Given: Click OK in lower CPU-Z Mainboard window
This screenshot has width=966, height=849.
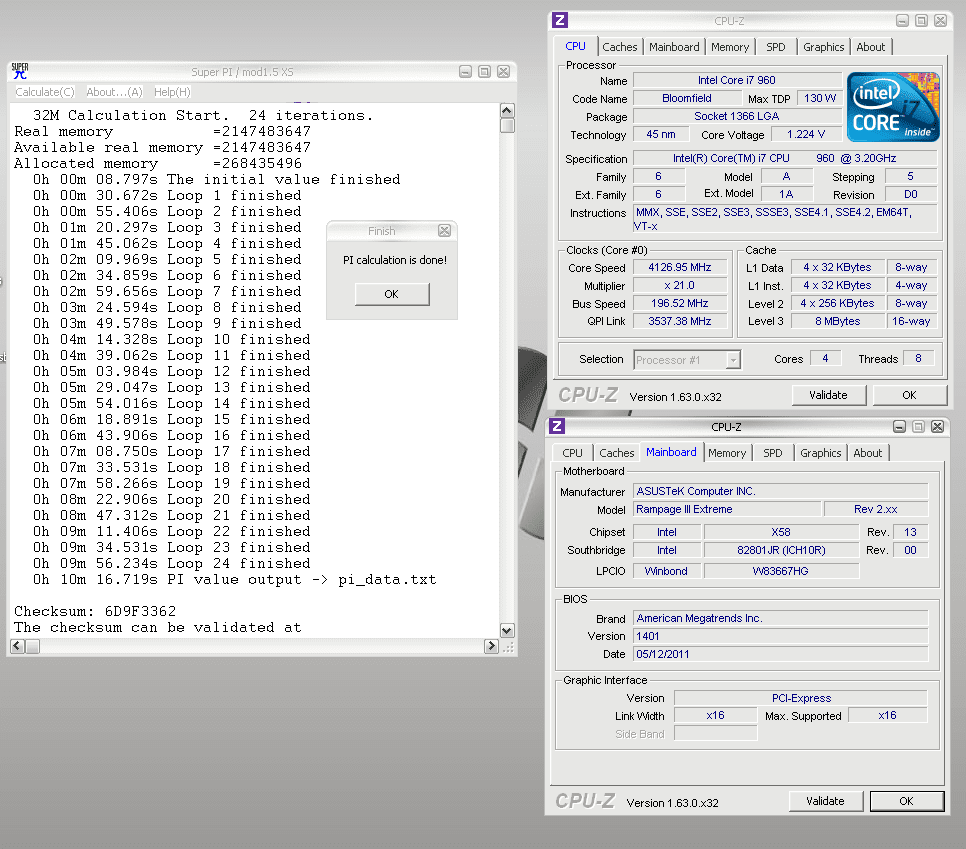Looking at the screenshot, I should tap(906, 801).
